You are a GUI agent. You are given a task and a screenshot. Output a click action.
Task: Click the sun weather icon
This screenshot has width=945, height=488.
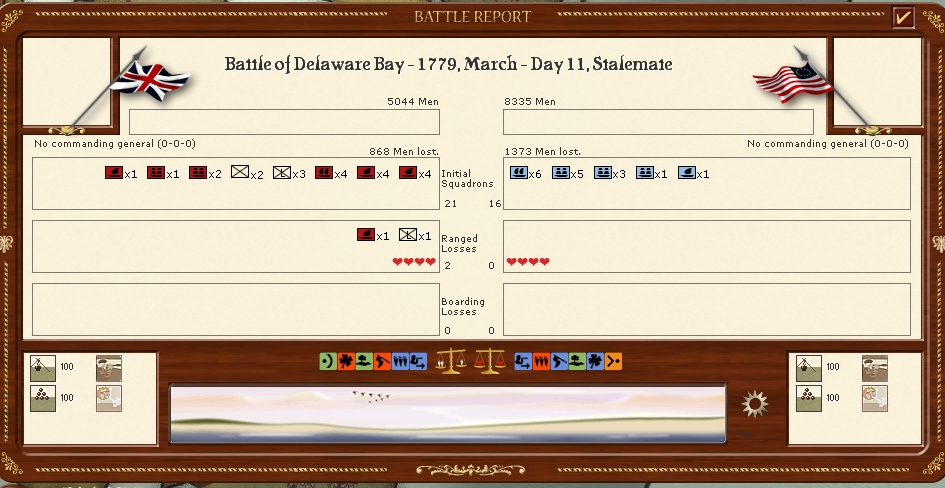755,405
